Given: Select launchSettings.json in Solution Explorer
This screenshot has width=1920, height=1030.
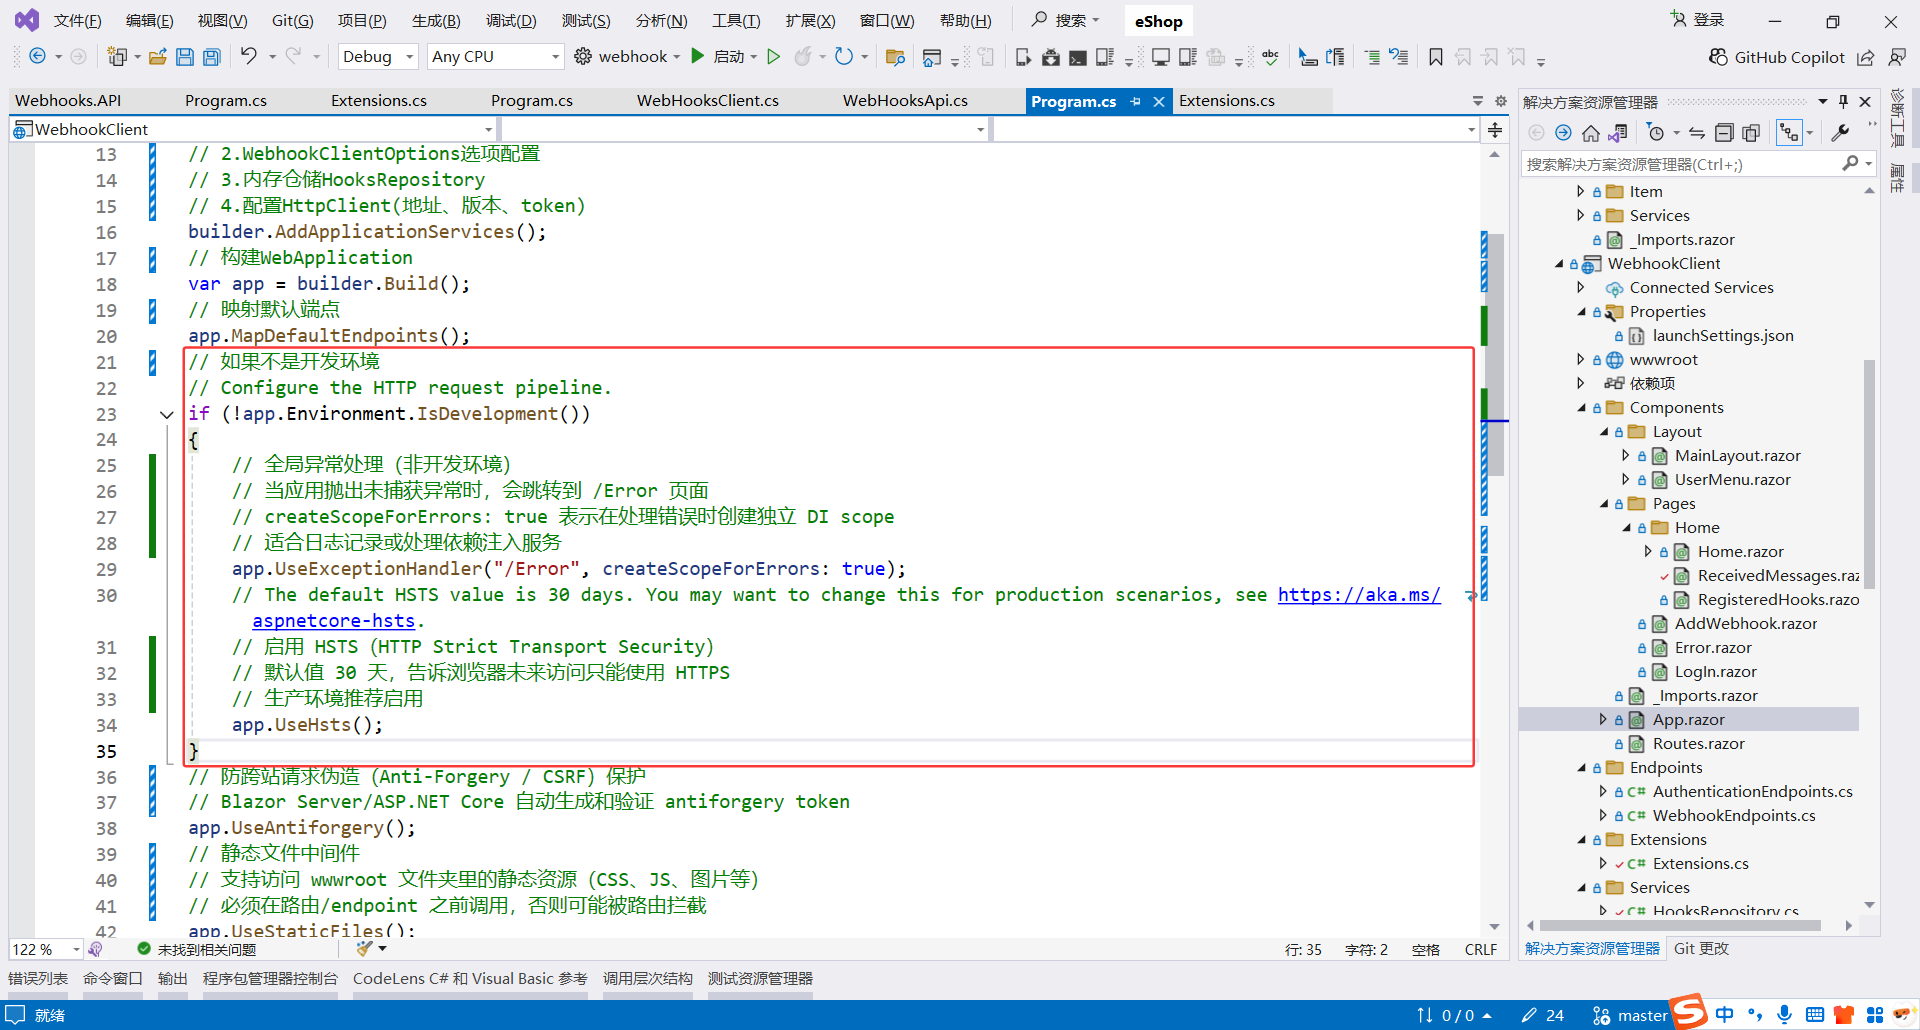Looking at the screenshot, I should pyautogui.click(x=1723, y=336).
